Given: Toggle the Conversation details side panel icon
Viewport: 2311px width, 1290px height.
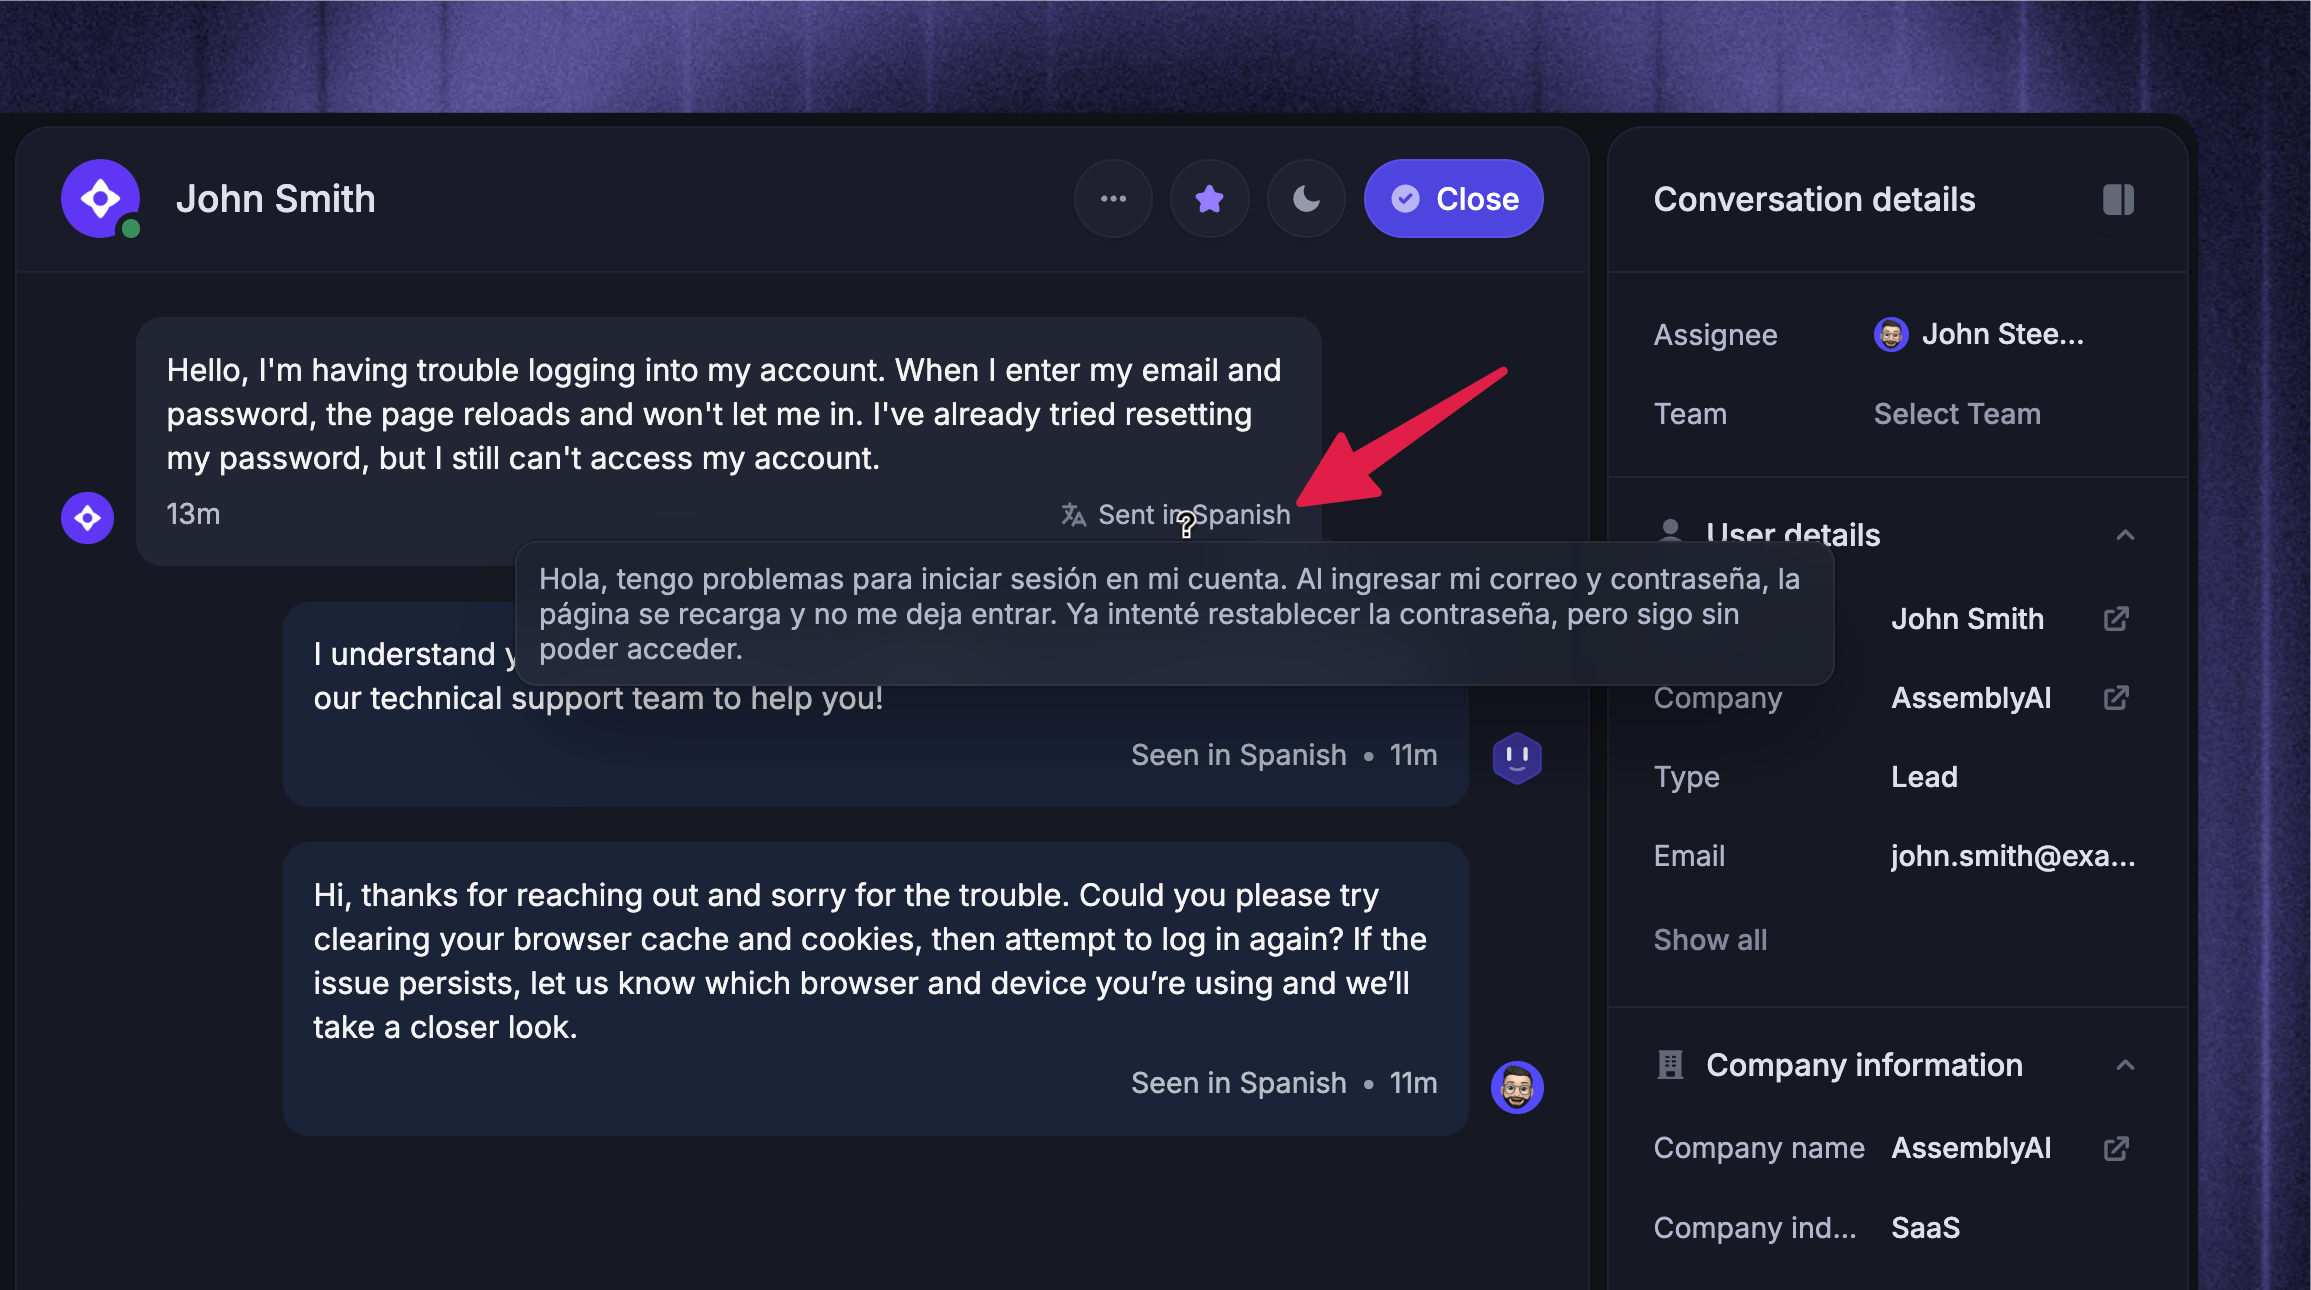Looking at the screenshot, I should (x=2118, y=200).
